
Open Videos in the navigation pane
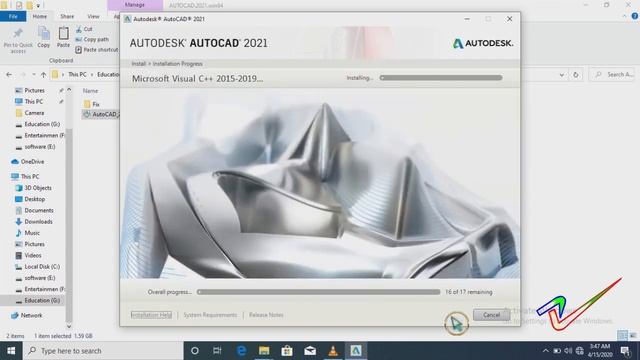click(x=33, y=255)
